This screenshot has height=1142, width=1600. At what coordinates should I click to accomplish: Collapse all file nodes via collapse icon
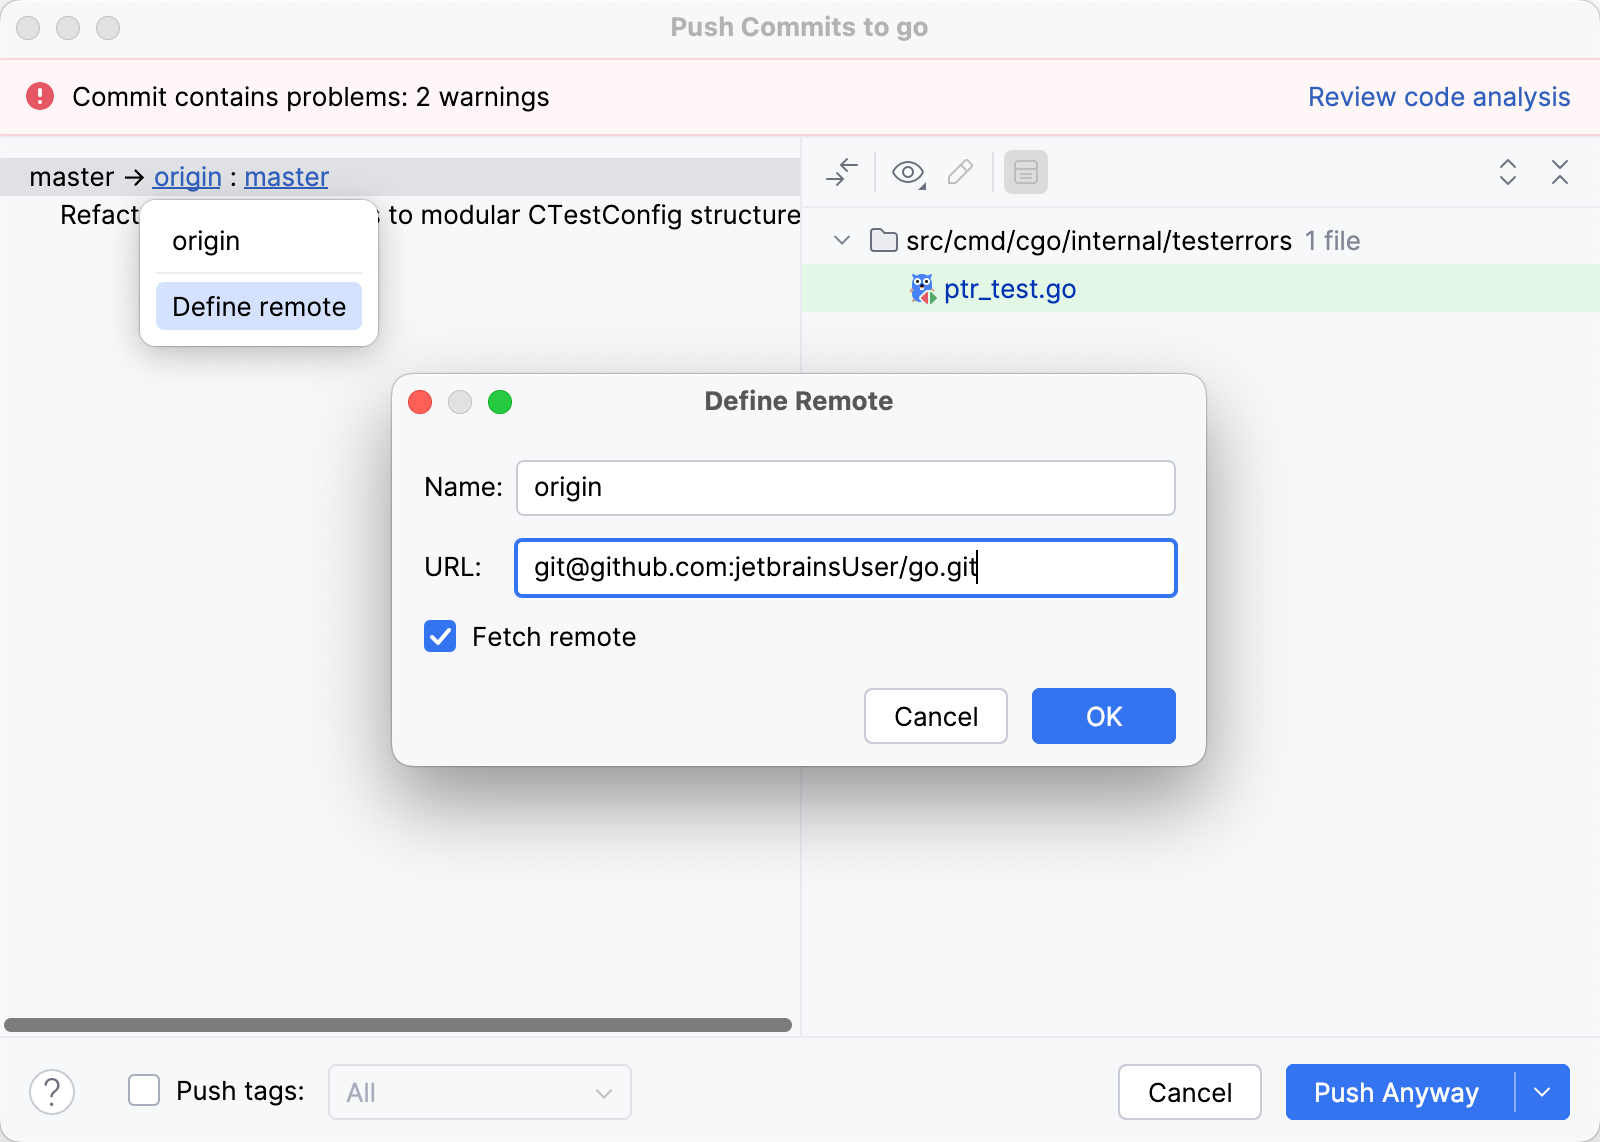pos(1560,174)
